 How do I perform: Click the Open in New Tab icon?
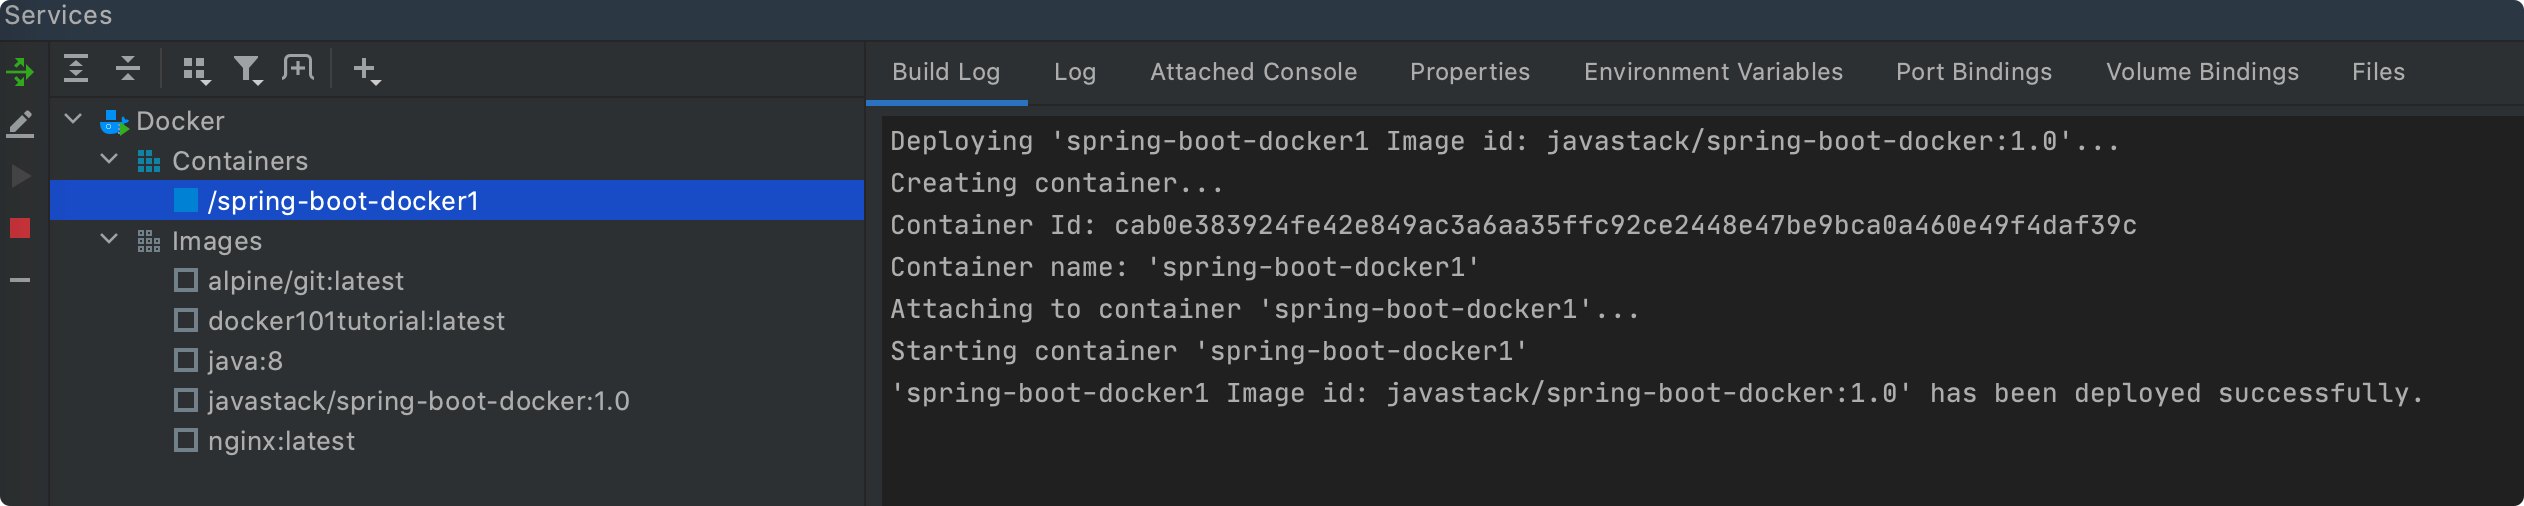298,68
